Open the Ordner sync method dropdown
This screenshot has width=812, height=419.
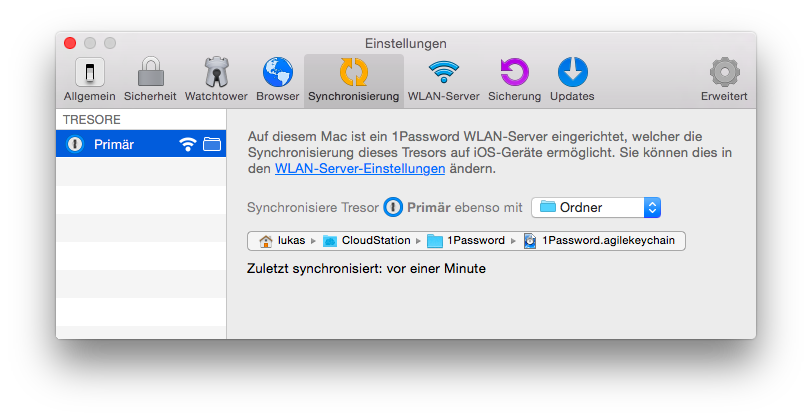[596, 208]
